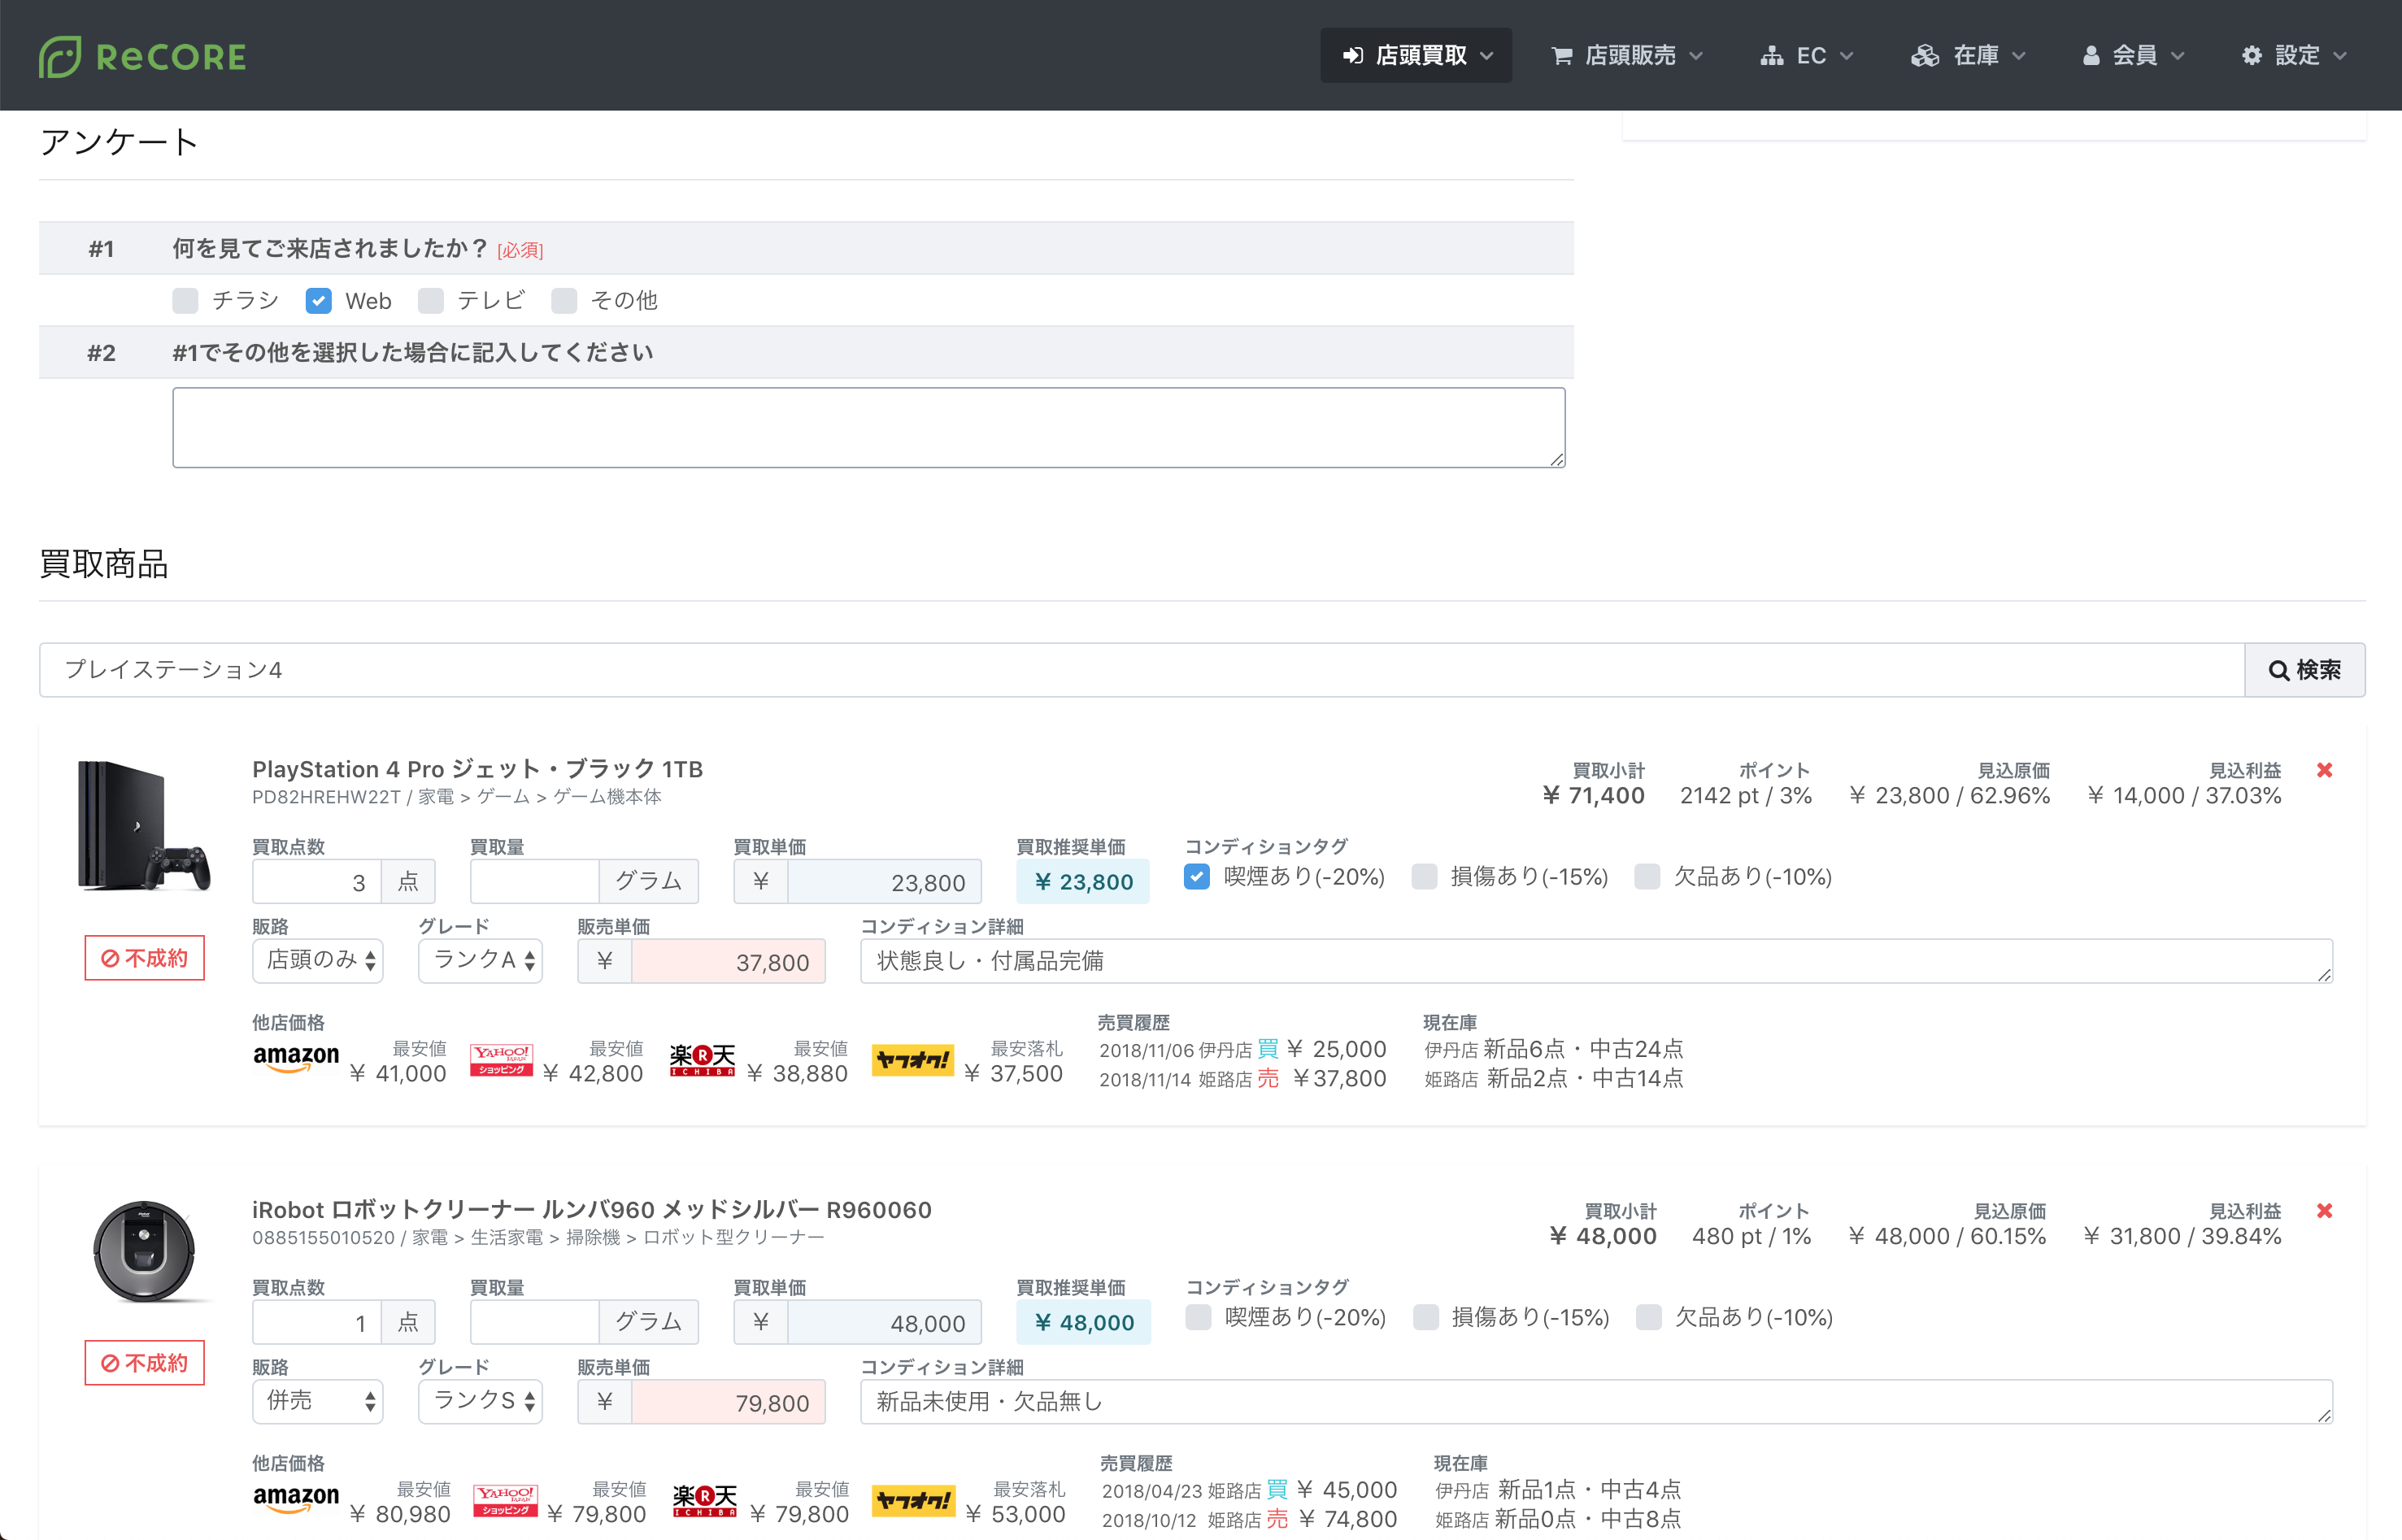Click 買取点数 field showing 1

point(316,1323)
